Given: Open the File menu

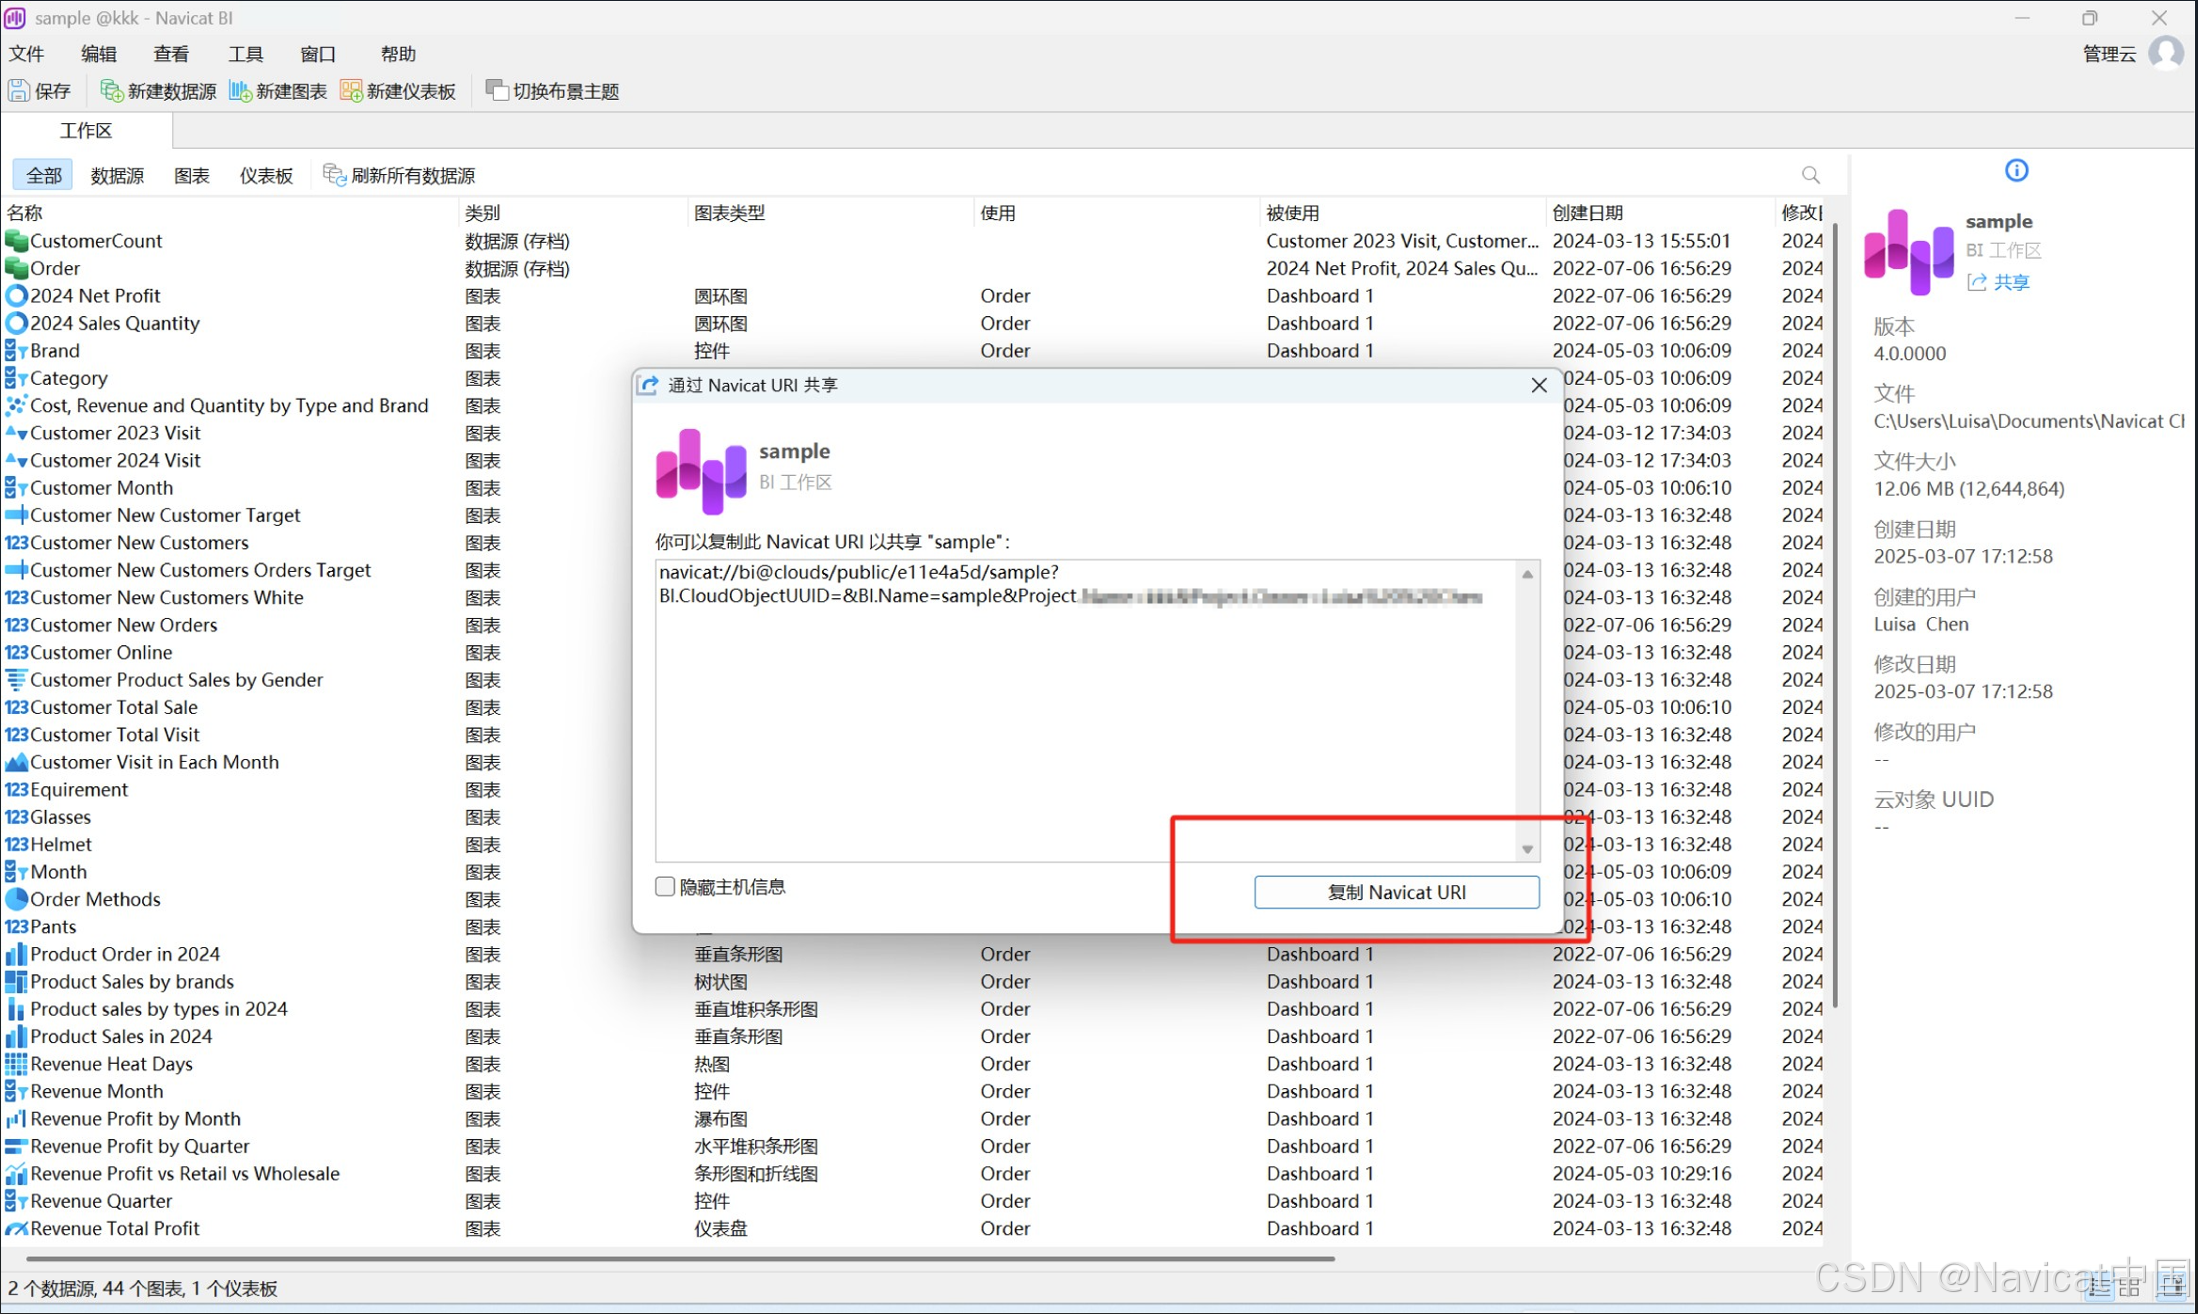Looking at the screenshot, I should (27, 54).
